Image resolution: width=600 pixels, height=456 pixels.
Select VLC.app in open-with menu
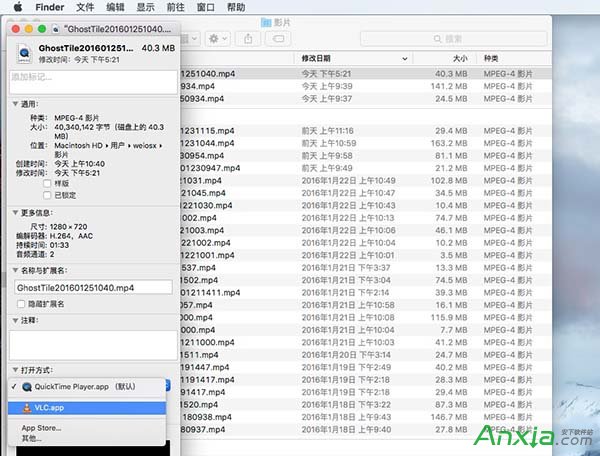(x=87, y=408)
